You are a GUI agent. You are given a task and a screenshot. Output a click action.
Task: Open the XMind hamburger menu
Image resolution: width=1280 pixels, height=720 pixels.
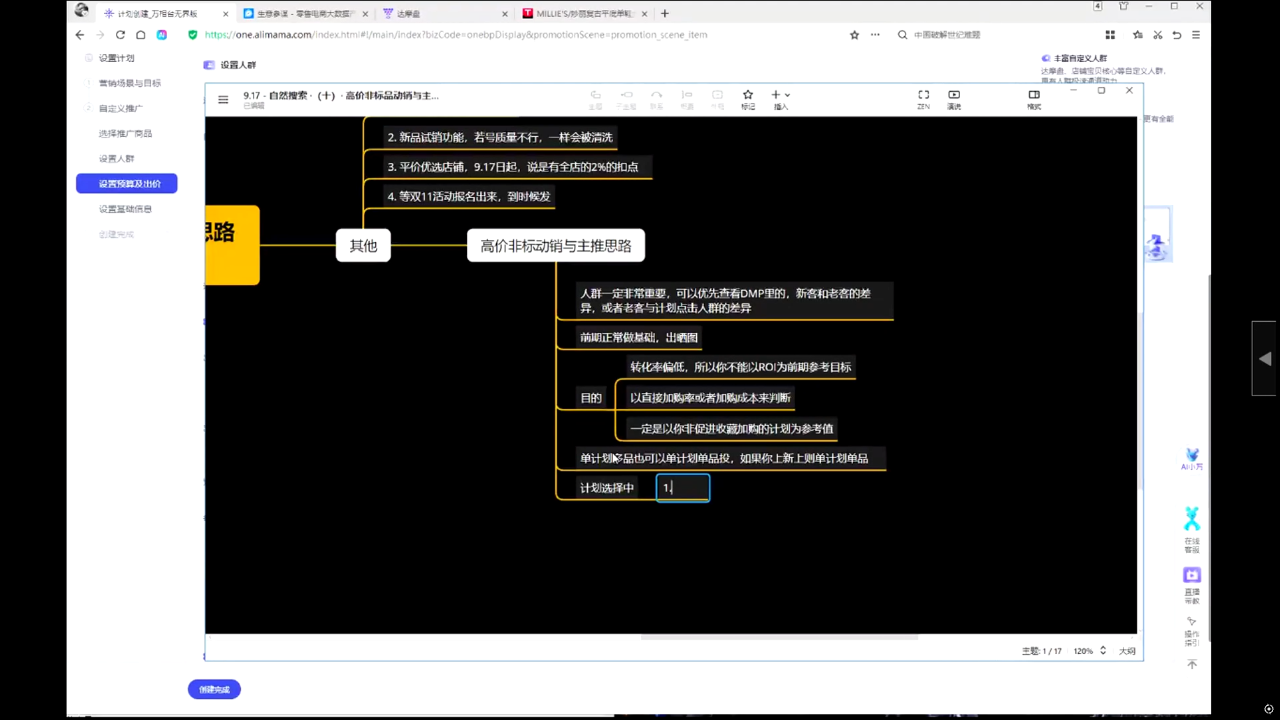223,100
